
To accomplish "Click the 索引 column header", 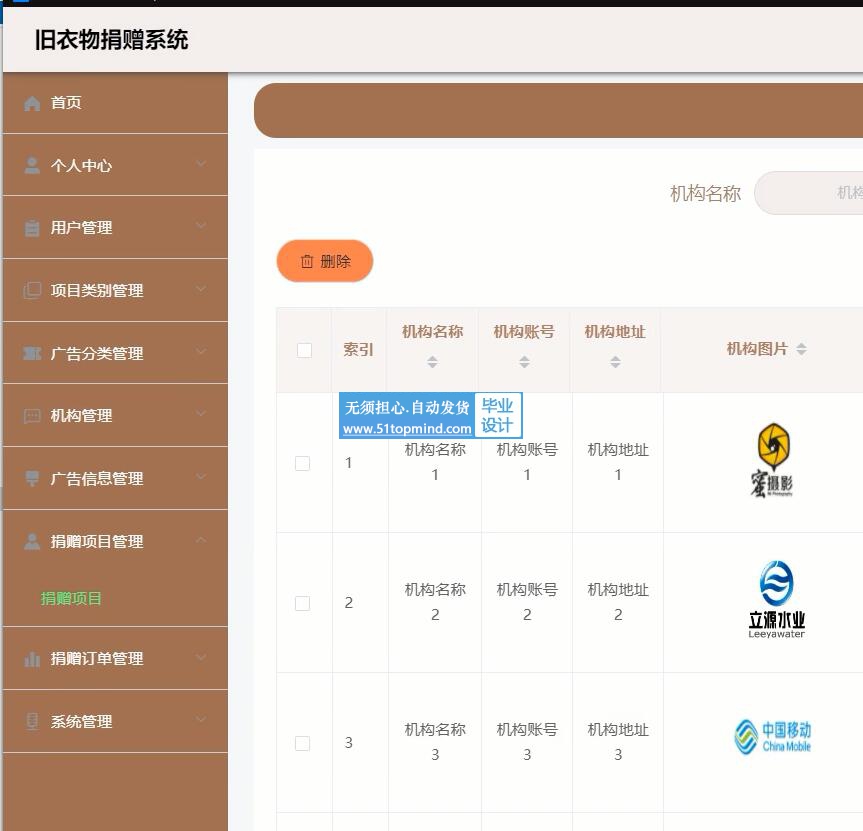I will [x=358, y=349].
